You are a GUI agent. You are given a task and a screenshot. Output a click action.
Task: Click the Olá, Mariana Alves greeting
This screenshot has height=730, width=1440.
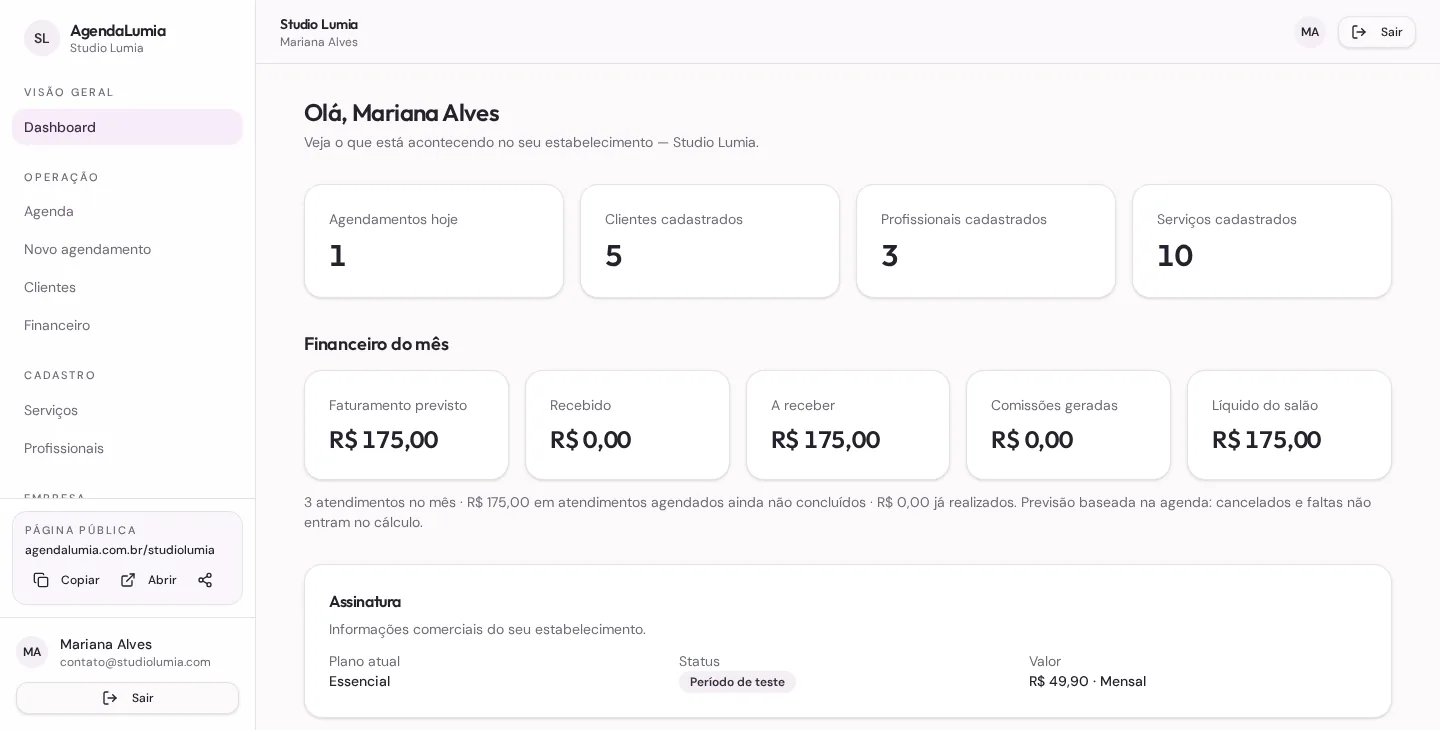tap(401, 113)
